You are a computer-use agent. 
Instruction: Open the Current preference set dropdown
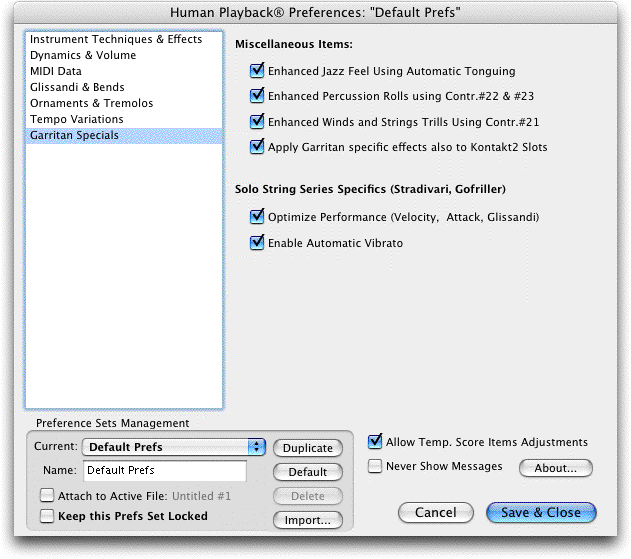174,447
